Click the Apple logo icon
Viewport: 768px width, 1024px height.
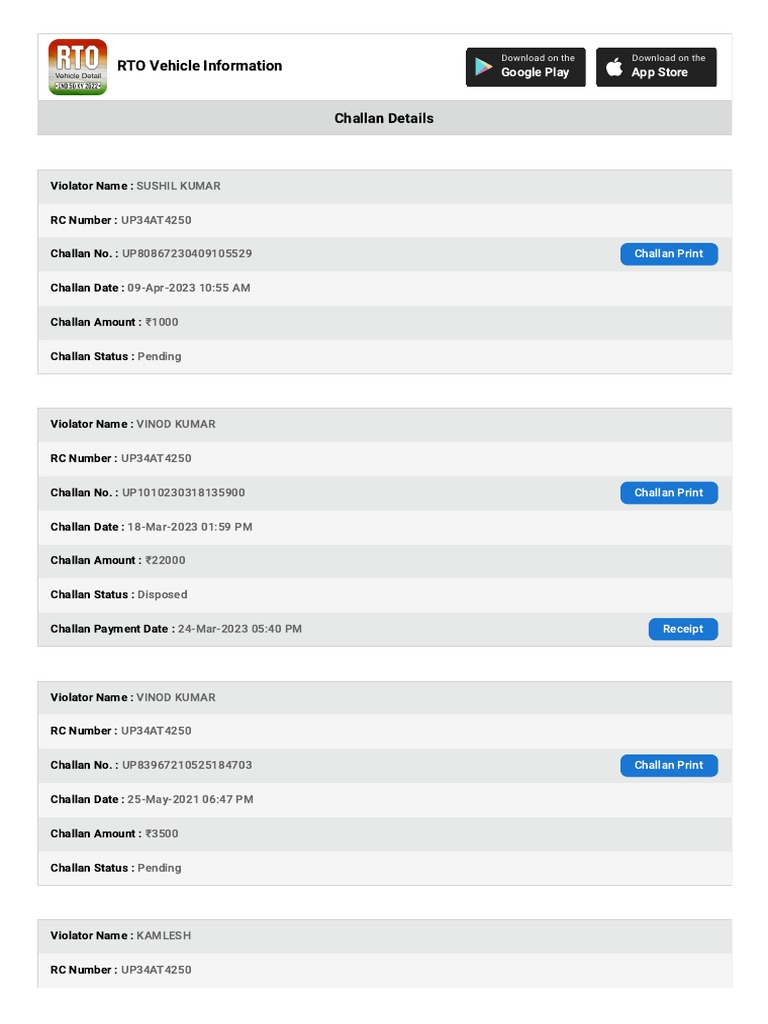(614, 67)
